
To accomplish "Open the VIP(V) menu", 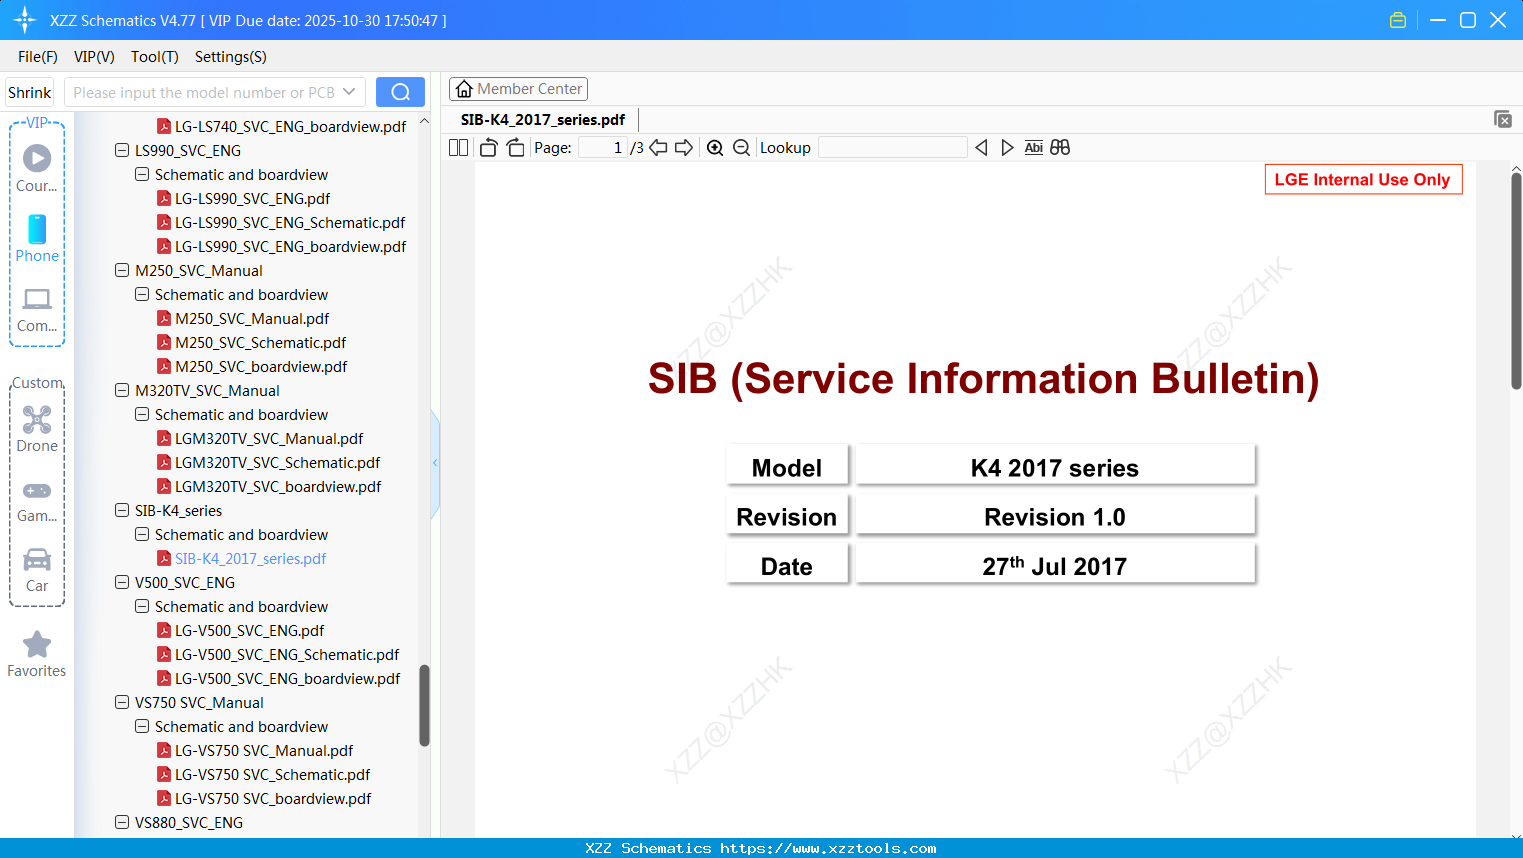I will [x=94, y=57].
